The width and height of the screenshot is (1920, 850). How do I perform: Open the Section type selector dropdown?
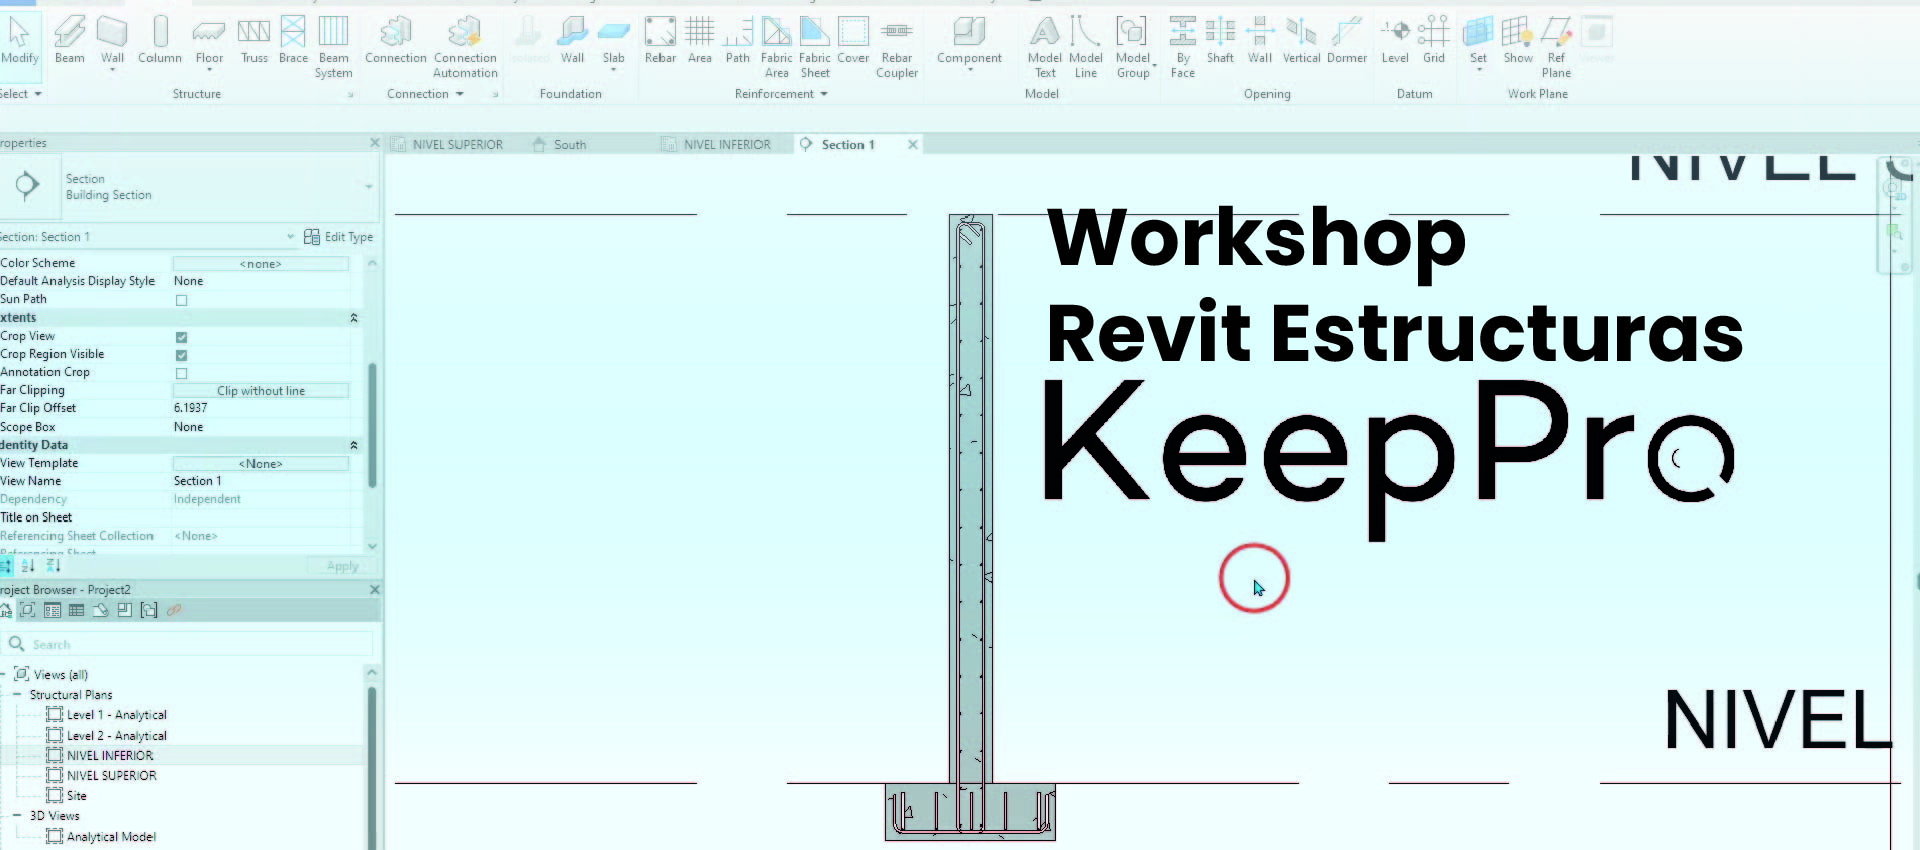pyautogui.click(x=368, y=187)
